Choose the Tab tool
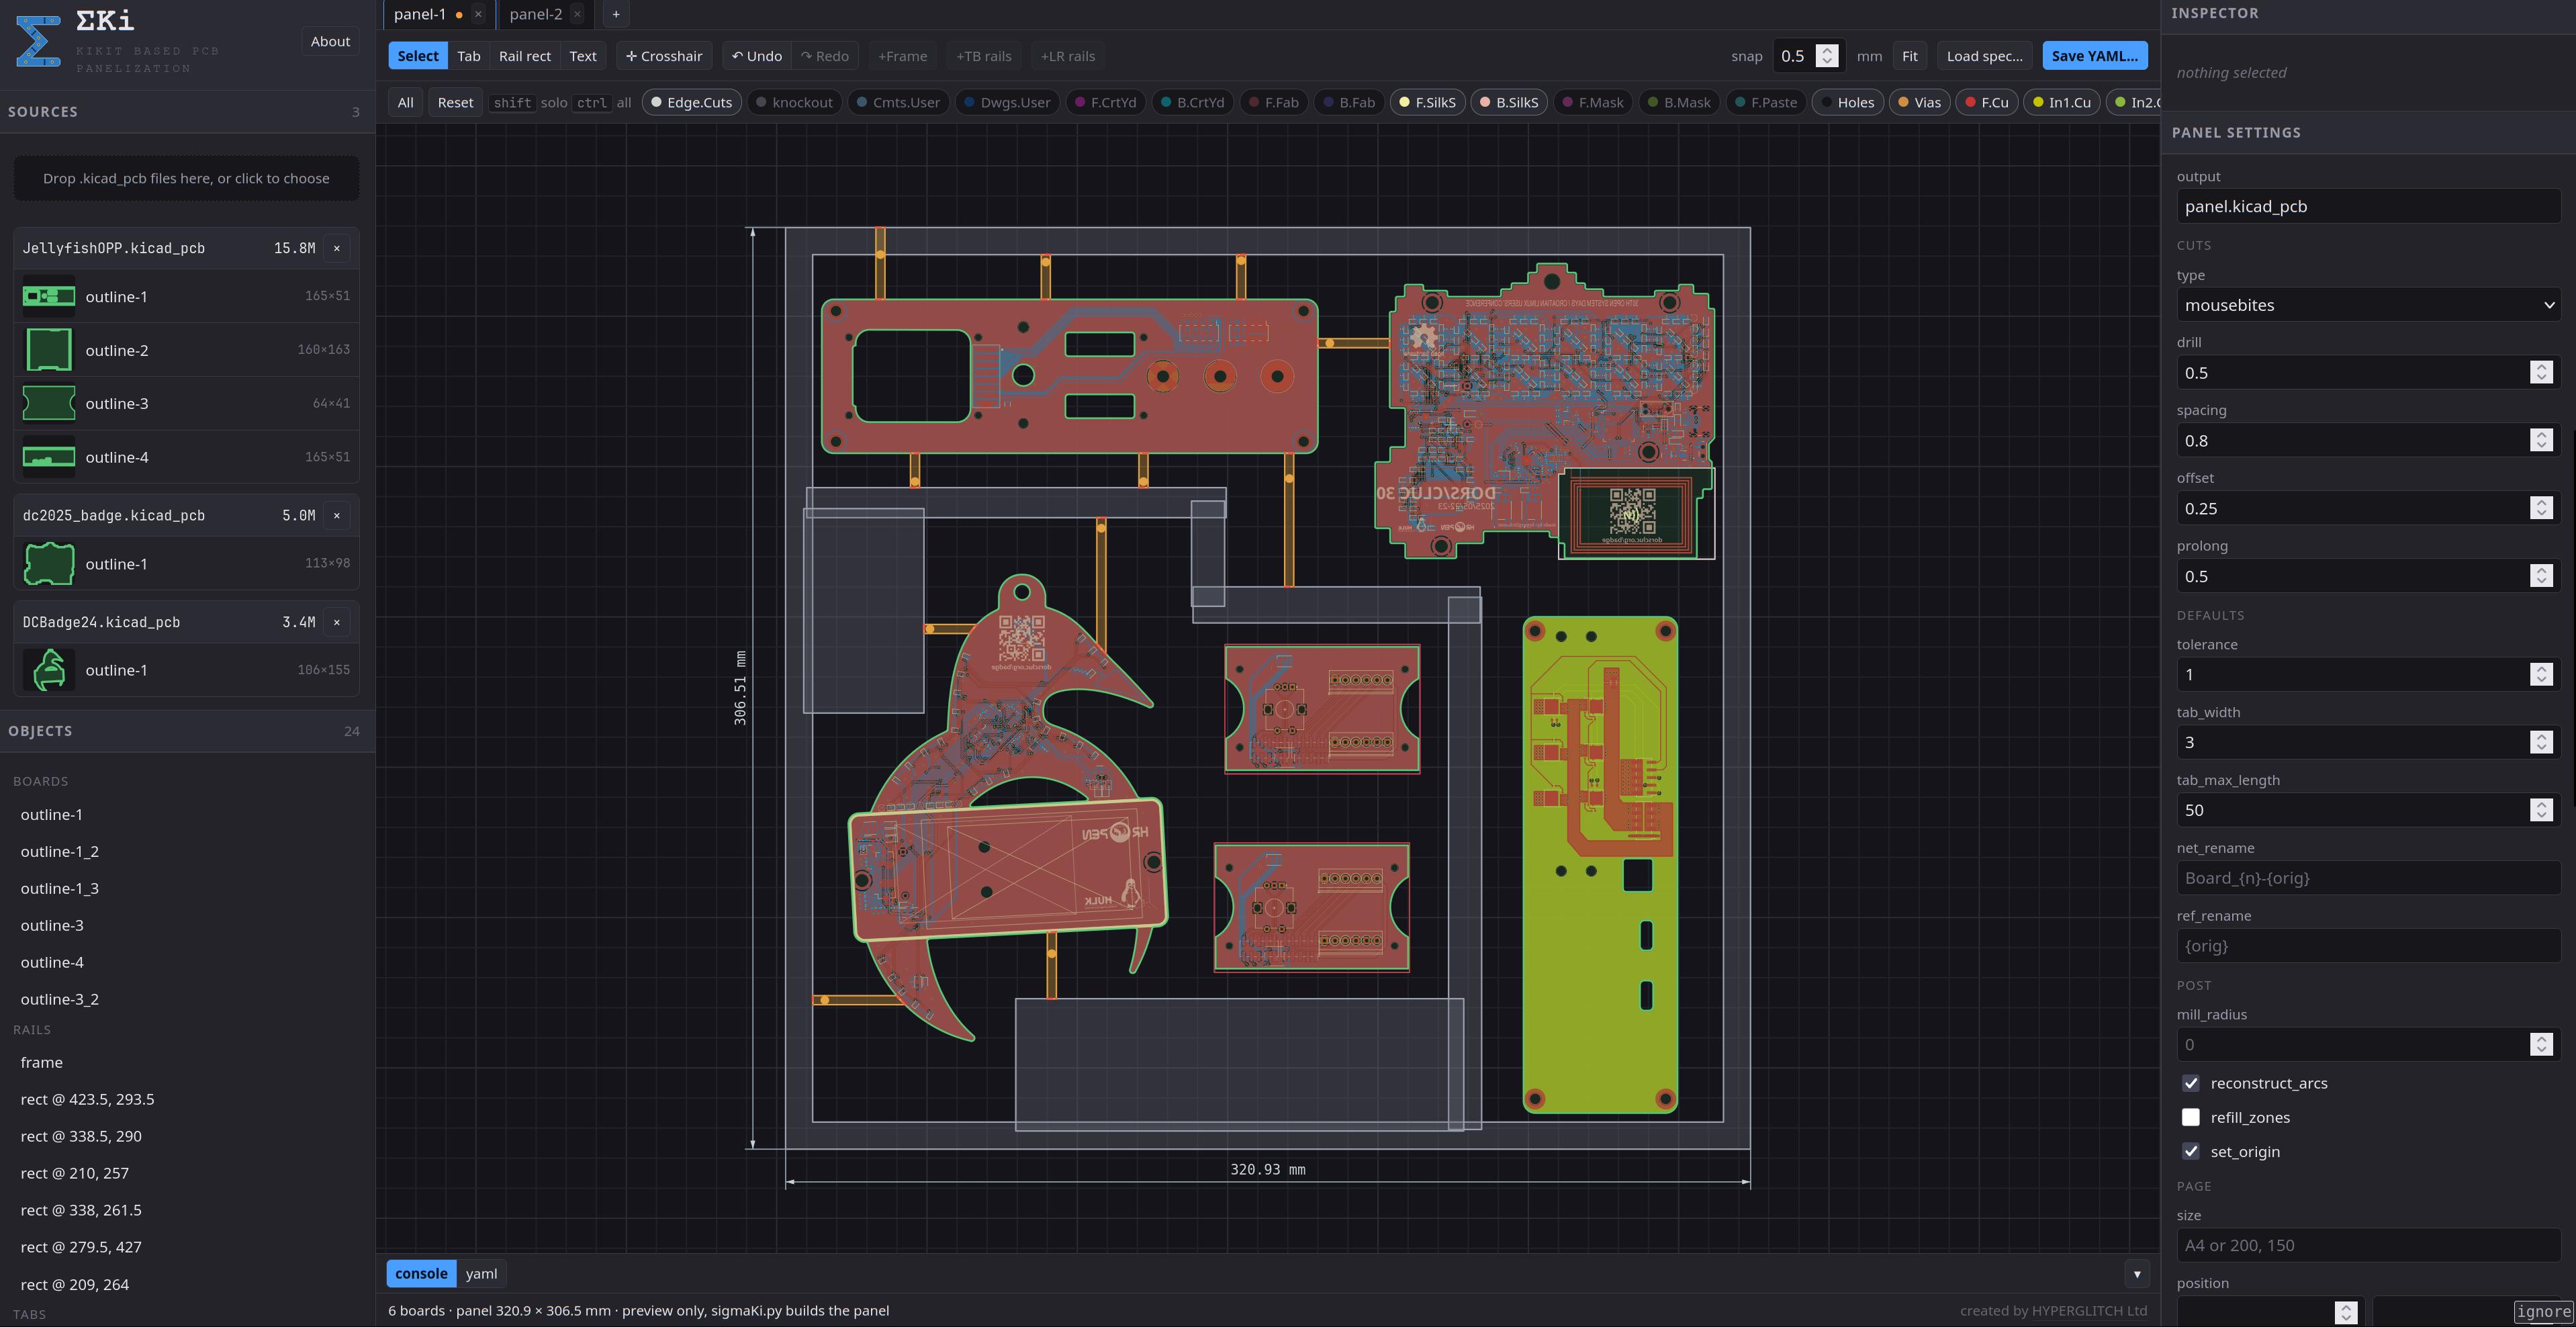The width and height of the screenshot is (2576, 1327). point(469,56)
